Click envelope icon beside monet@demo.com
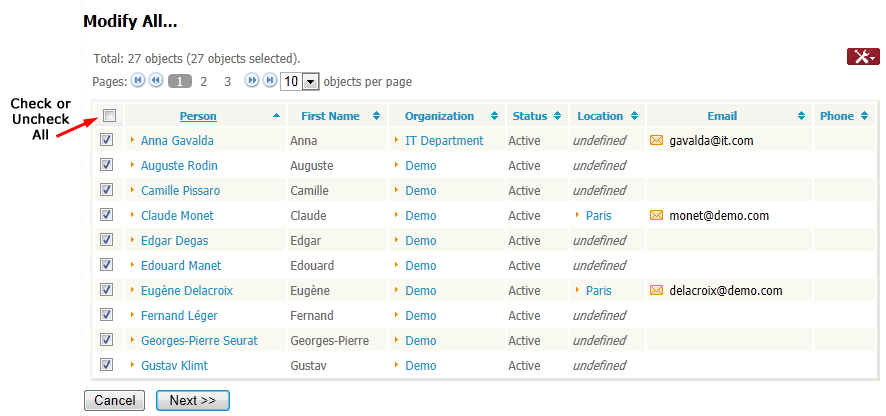The width and height of the screenshot is (886, 416). tap(656, 216)
